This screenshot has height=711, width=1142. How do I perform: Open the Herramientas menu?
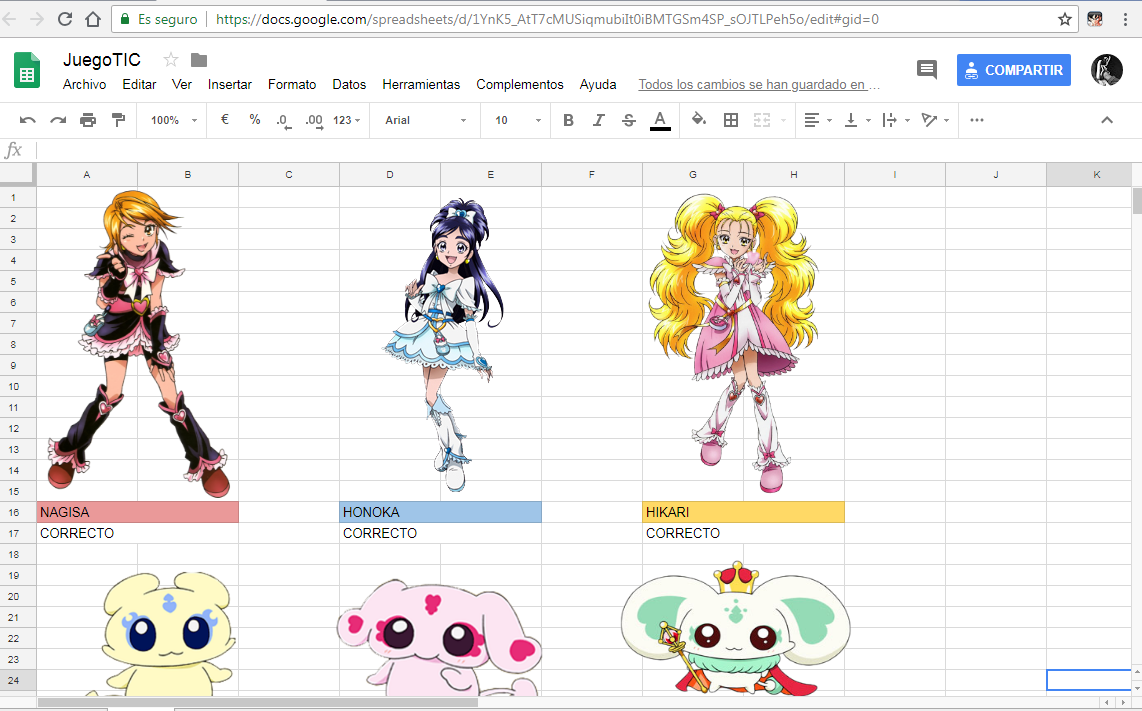pos(421,85)
